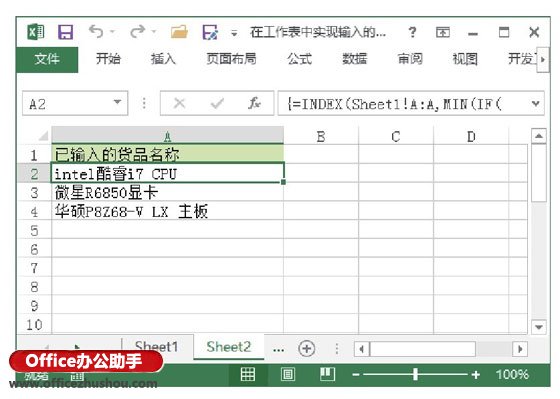Cancel formula entry with the X icon

(x=179, y=104)
